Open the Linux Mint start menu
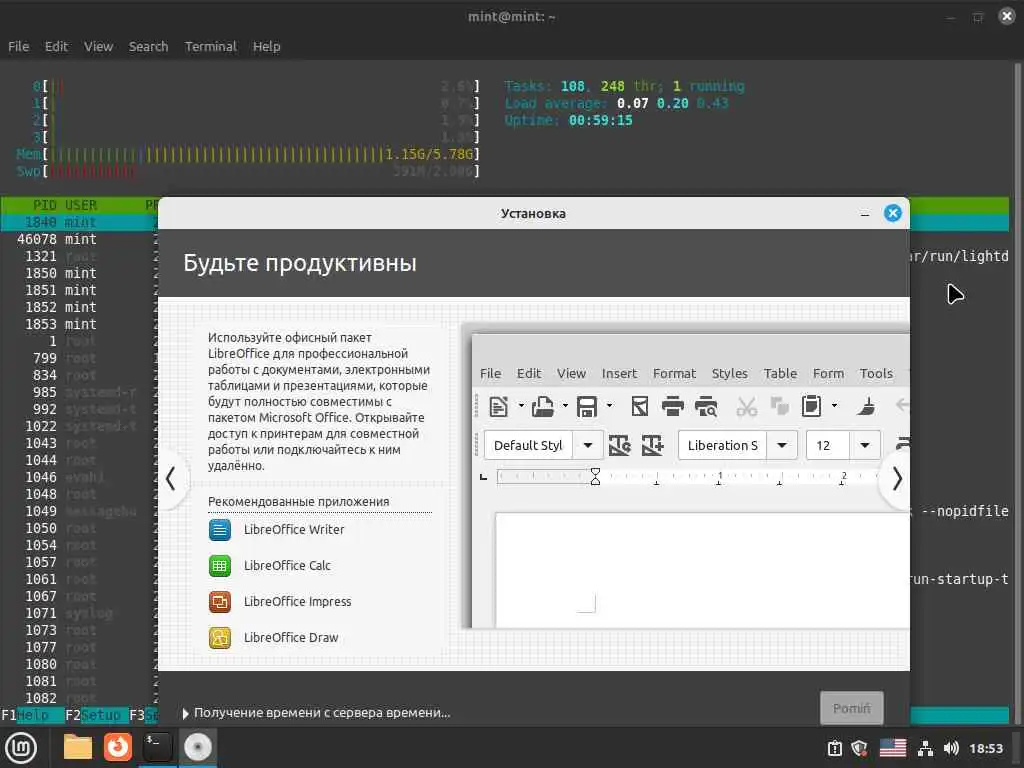This screenshot has width=1024, height=768. pyautogui.click(x=21, y=748)
